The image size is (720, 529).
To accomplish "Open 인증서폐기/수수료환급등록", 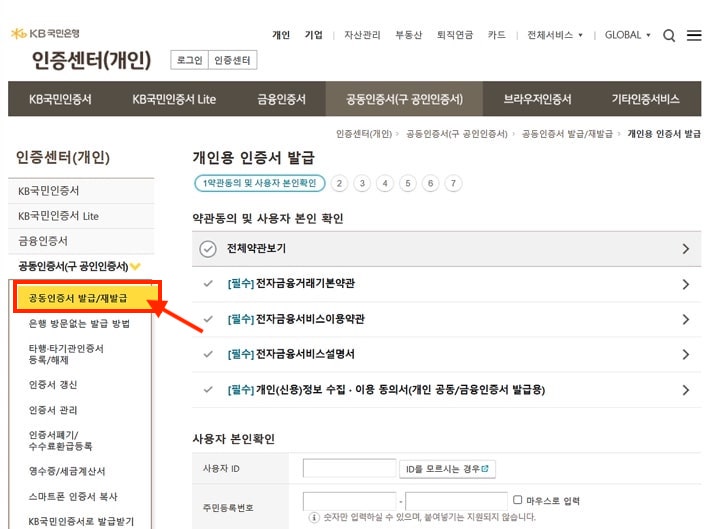I will (x=60, y=440).
